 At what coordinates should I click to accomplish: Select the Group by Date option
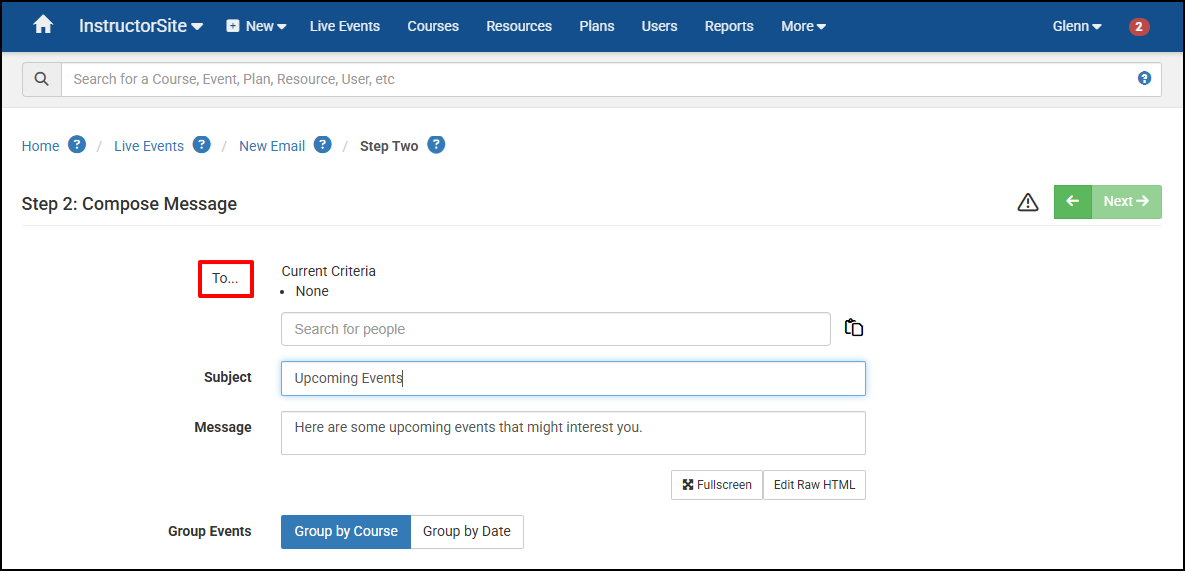click(x=467, y=531)
